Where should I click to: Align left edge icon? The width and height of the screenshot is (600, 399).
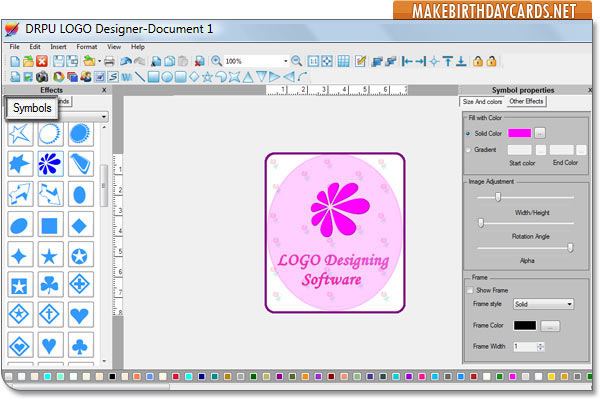coord(407,61)
